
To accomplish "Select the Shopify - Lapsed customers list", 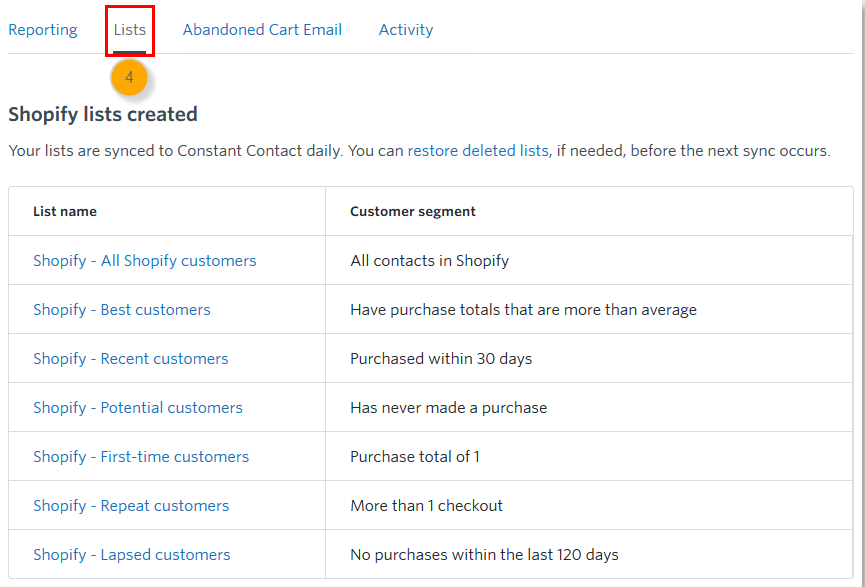I will click(x=131, y=554).
